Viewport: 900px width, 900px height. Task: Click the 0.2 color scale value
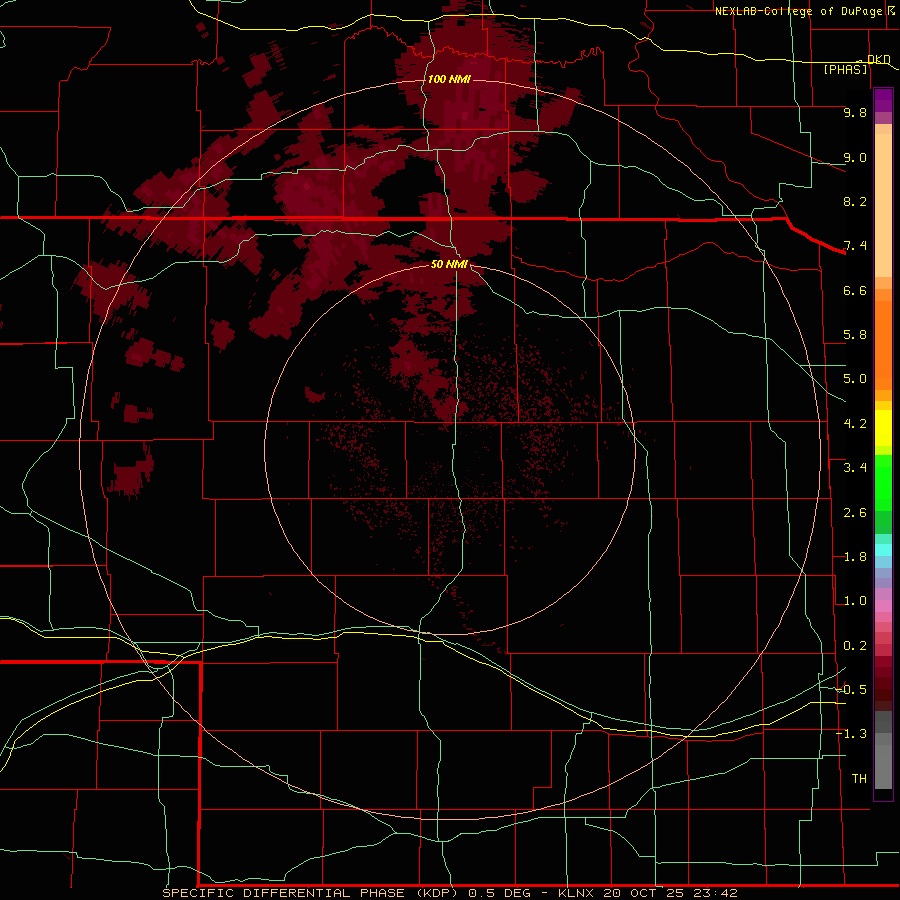(855, 646)
